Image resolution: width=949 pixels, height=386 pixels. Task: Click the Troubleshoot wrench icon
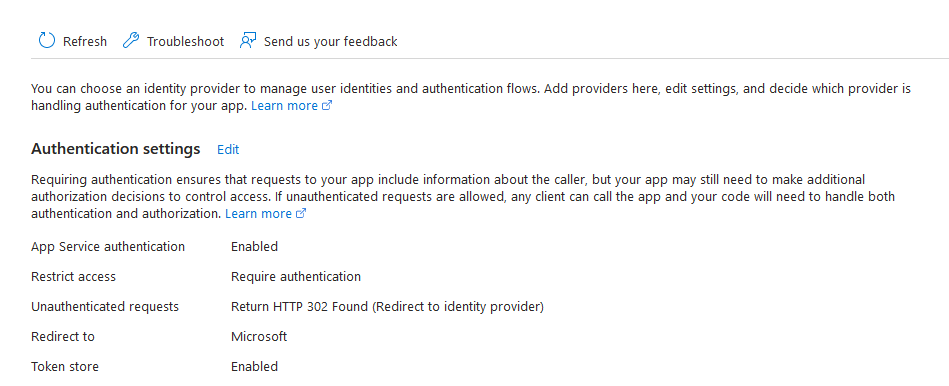click(130, 41)
